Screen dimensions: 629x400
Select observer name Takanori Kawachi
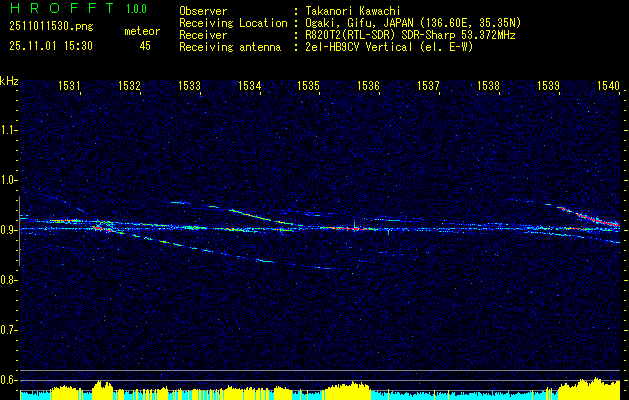tap(353, 11)
